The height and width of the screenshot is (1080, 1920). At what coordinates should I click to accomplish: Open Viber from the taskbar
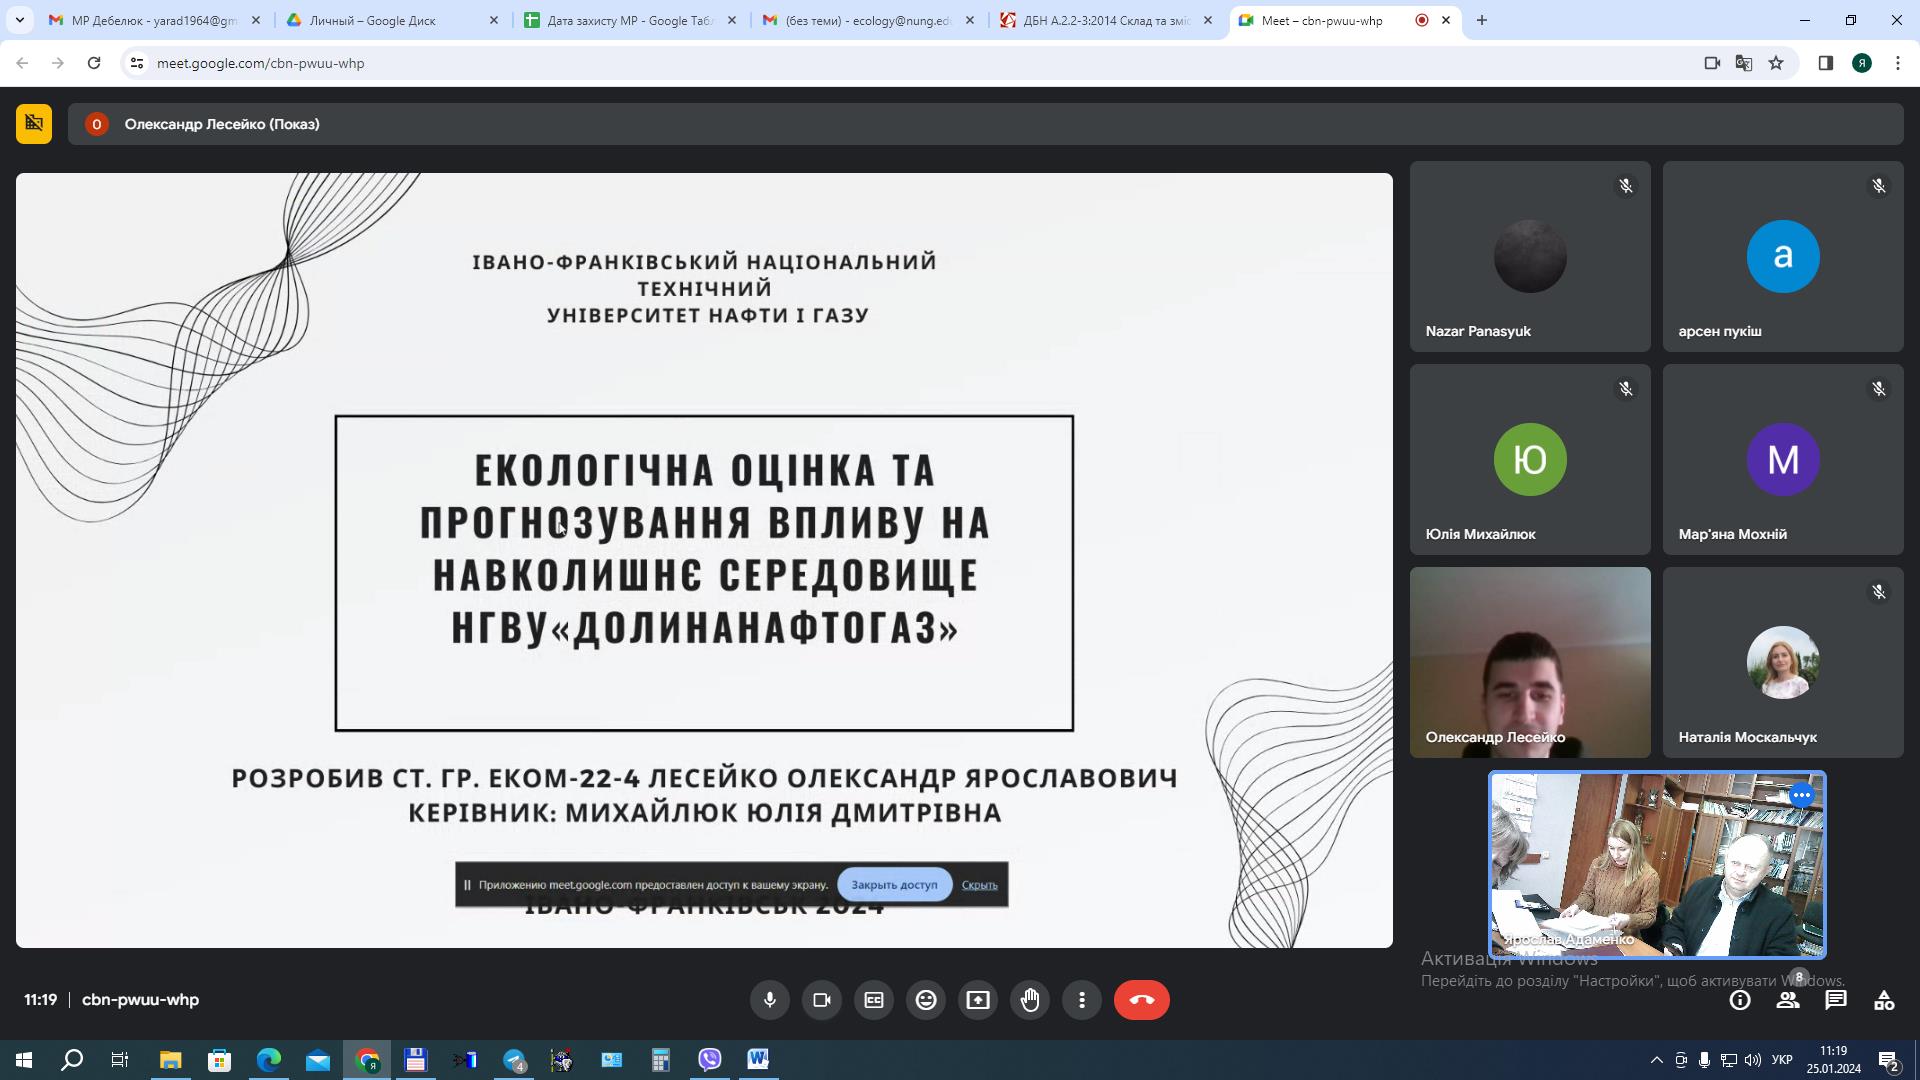[x=710, y=1060]
